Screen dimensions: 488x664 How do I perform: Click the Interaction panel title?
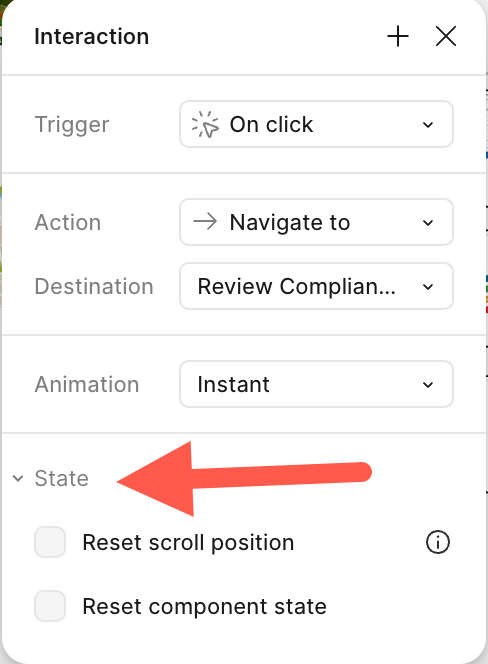point(92,36)
